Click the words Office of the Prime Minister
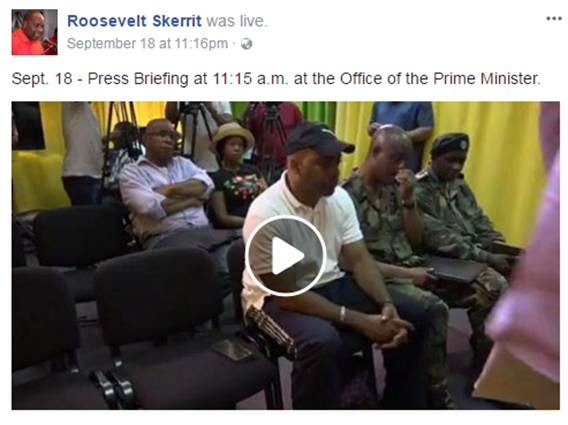Screen dimensions: 568x425 [440, 78]
